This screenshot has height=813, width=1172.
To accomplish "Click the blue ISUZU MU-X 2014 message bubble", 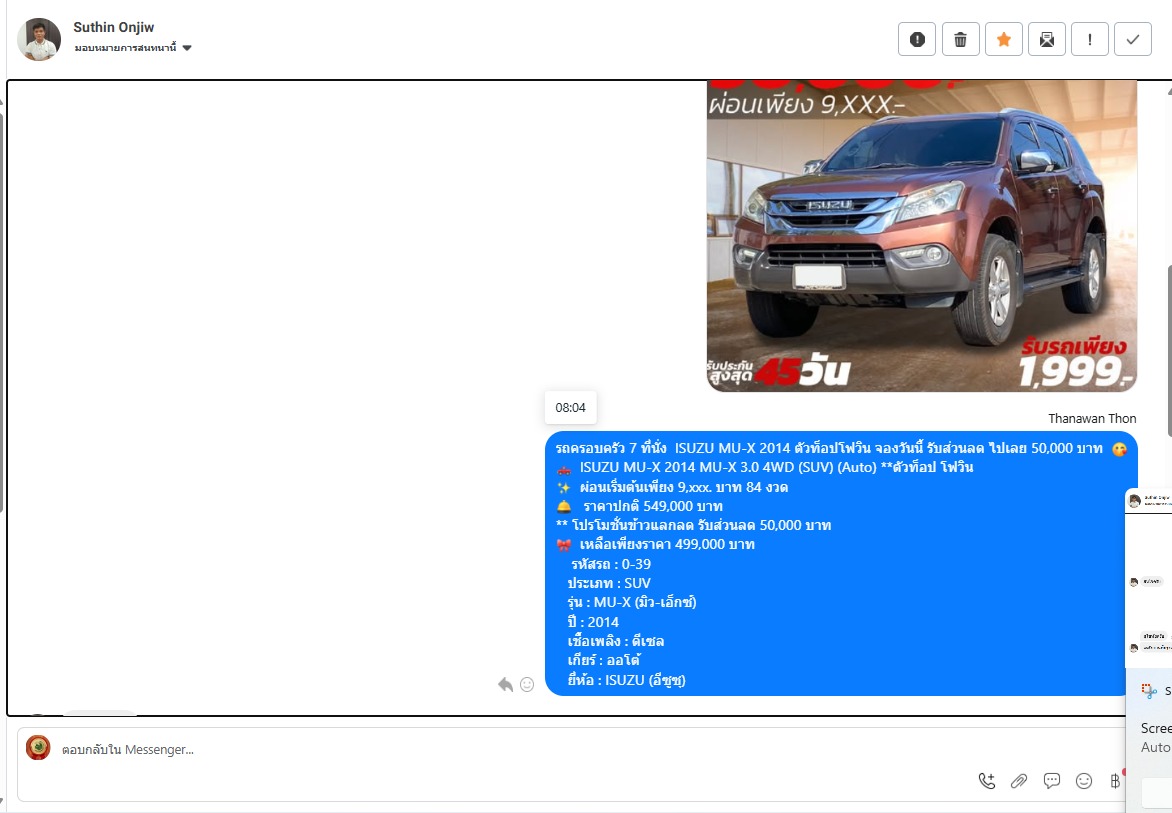I will (841, 563).
